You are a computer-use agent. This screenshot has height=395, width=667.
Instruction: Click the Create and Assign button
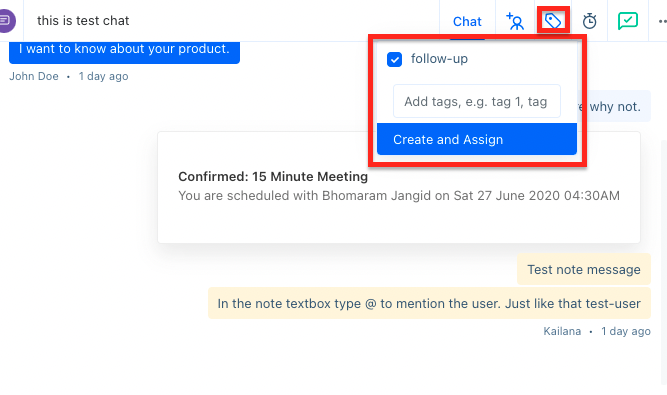[476, 139]
